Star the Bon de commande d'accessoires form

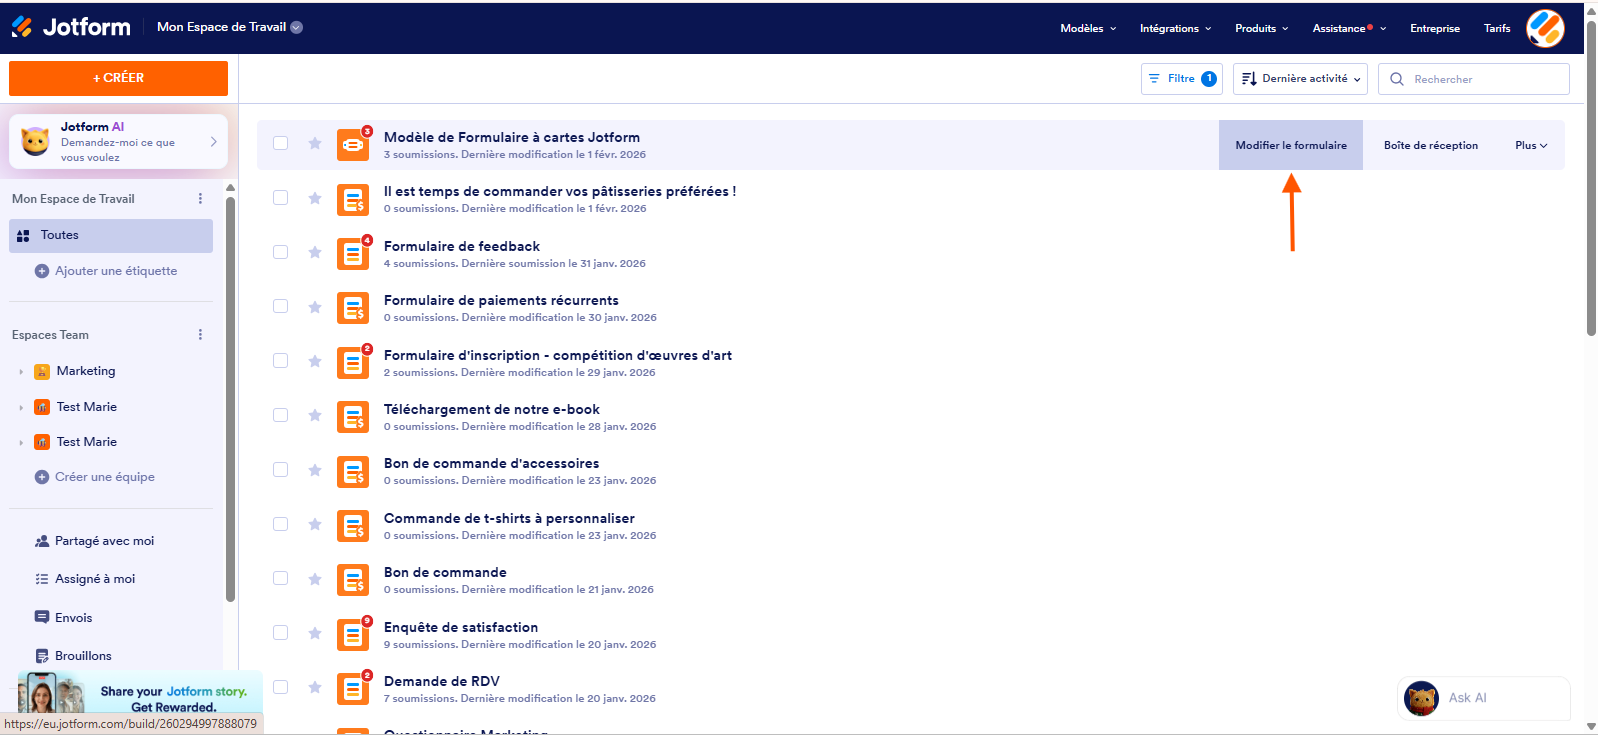315,470
